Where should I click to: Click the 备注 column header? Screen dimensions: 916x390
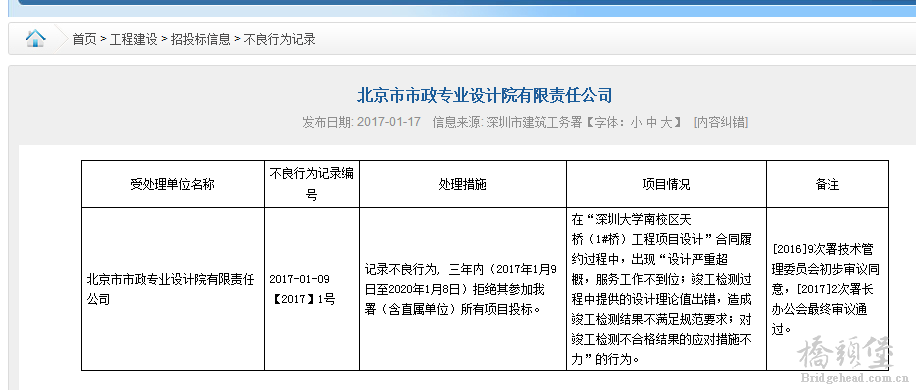pos(827,184)
